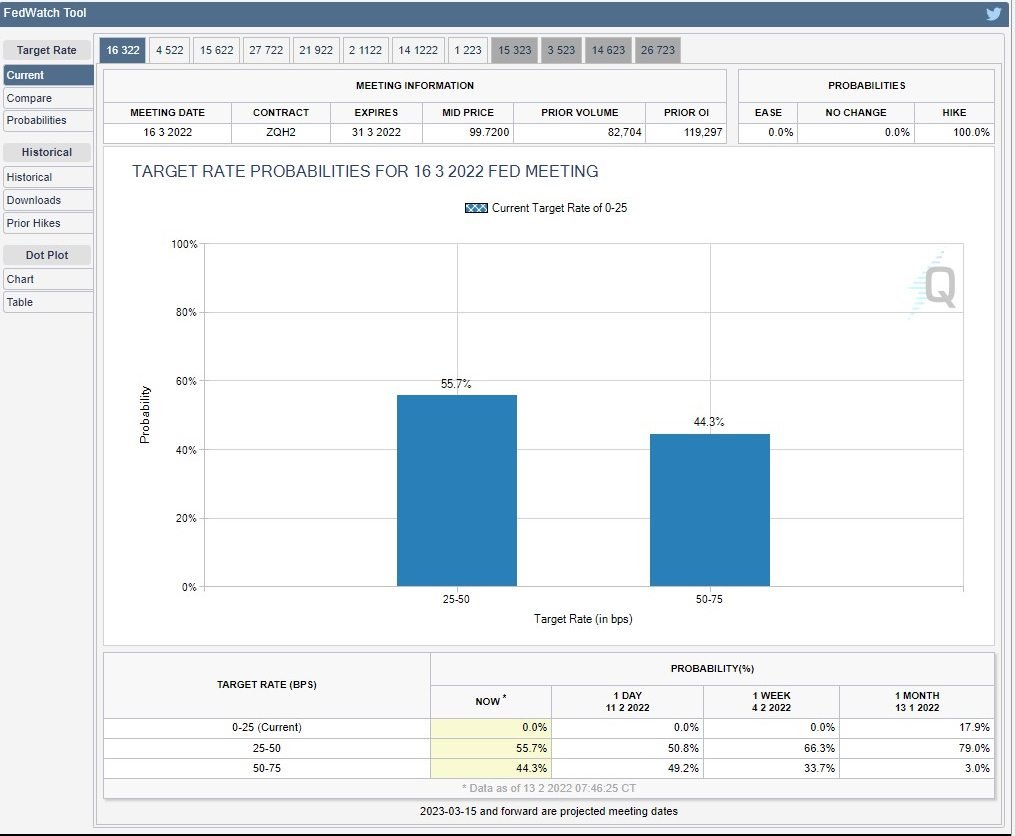Open the 15 622 meeting tab
This screenshot has width=1015, height=836.
tap(216, 50)
